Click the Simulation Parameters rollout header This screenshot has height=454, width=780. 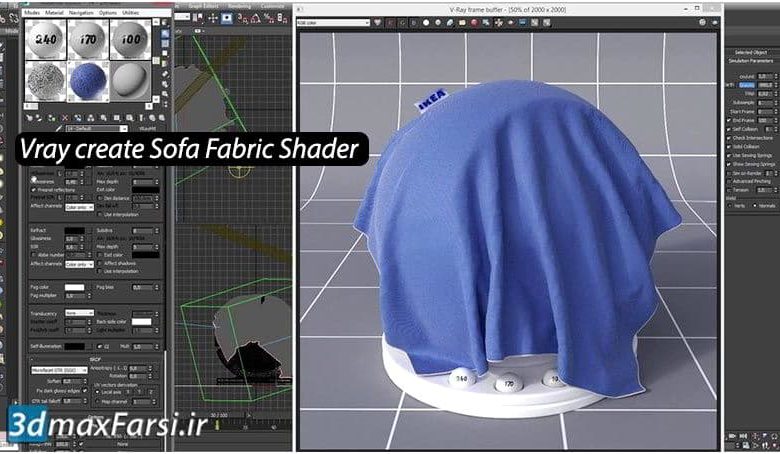click(751, 61)
